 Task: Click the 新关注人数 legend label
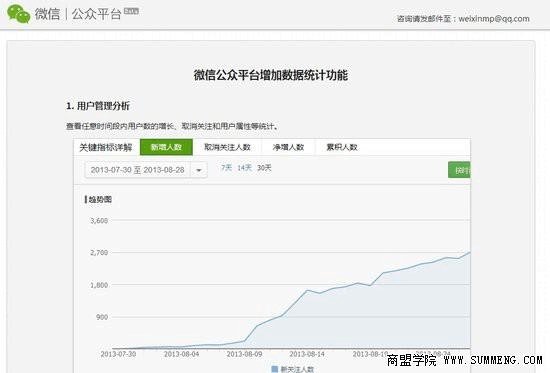pyautogui.click(x=297, y=369)
